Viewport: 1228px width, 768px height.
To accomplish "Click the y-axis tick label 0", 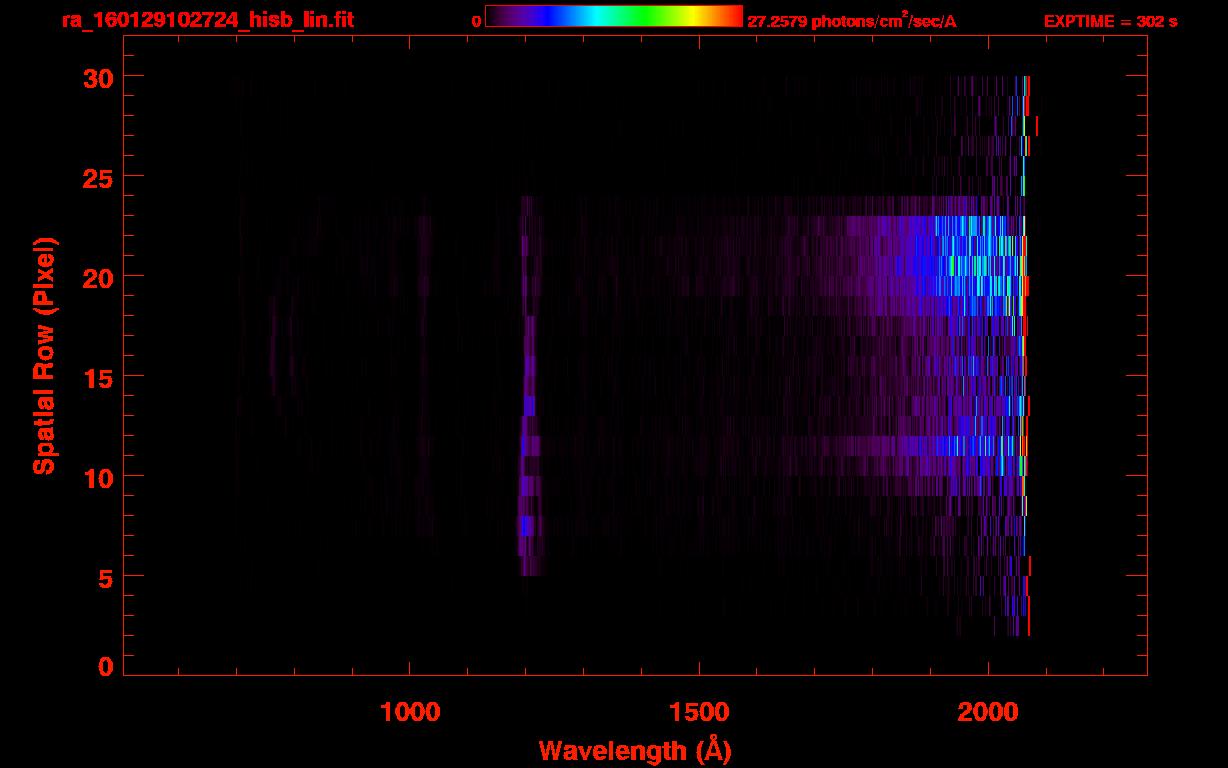I will point(107,666).
